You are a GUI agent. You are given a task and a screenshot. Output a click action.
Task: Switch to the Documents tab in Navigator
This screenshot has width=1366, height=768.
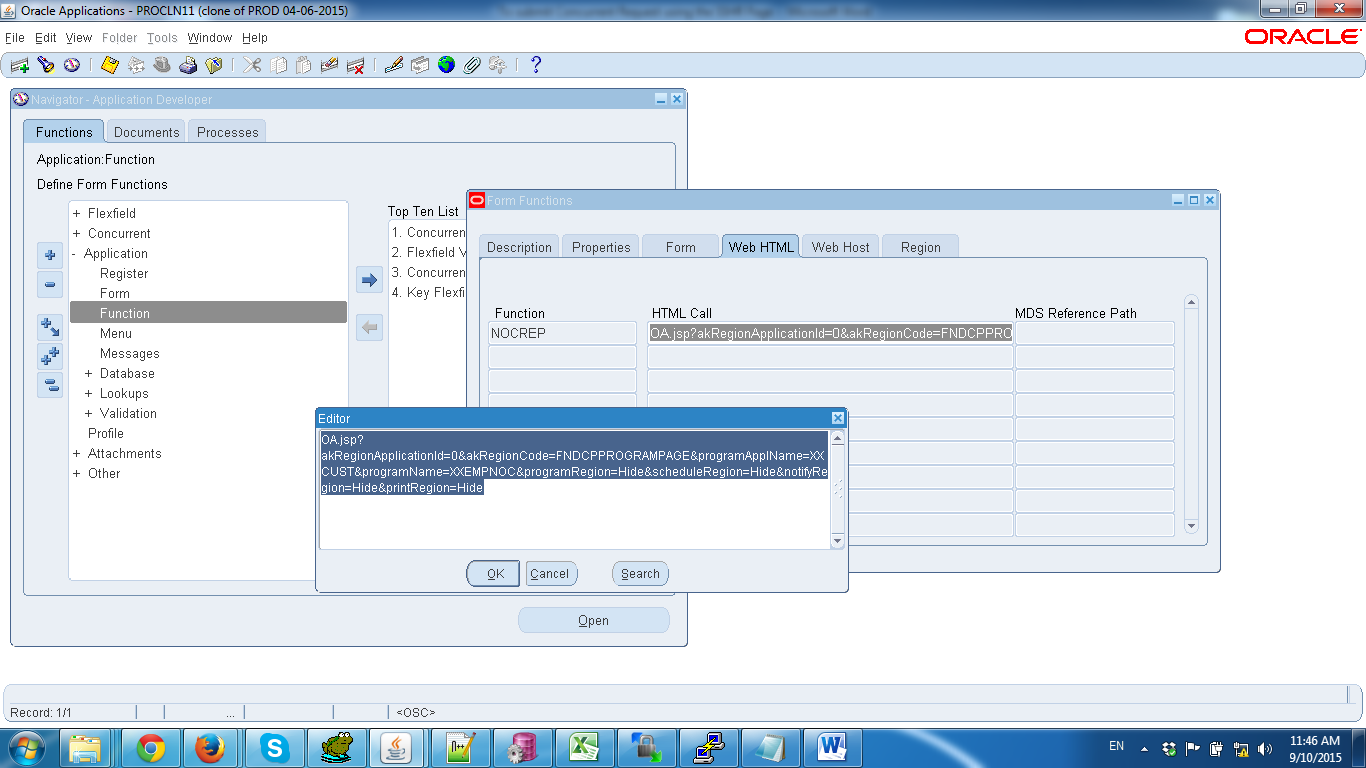147,132
